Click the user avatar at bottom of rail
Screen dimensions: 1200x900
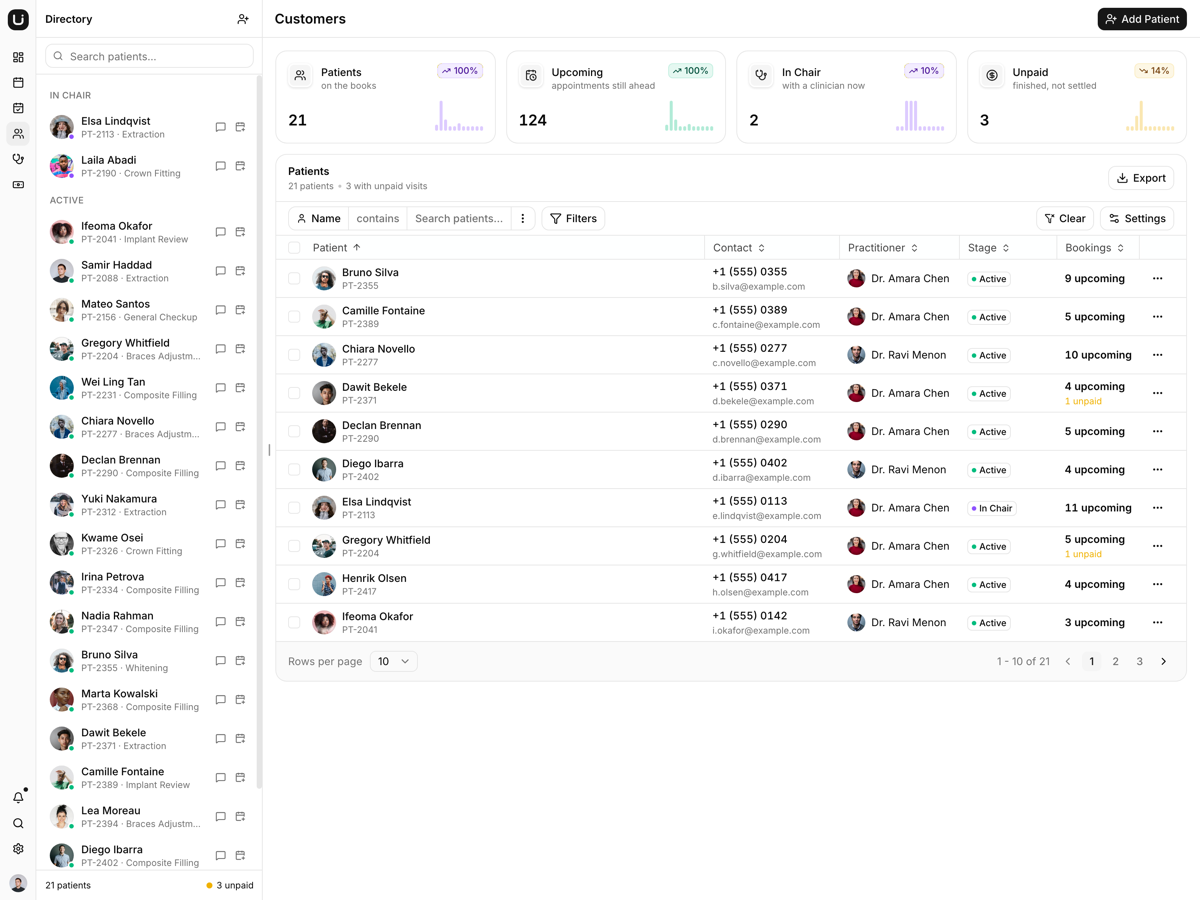click(18, 883)
